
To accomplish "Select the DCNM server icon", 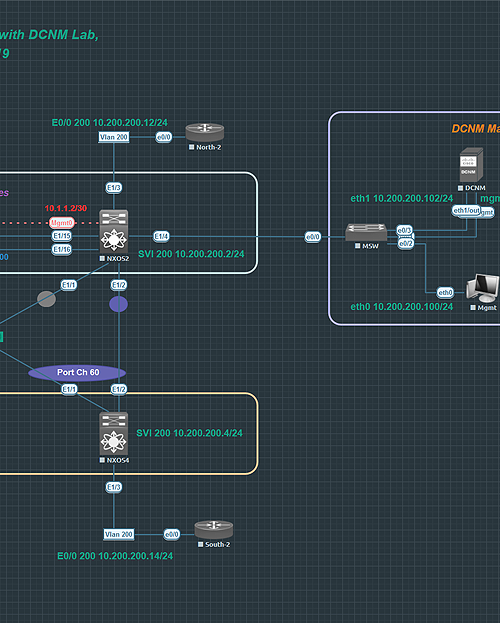I will point(471,165).
